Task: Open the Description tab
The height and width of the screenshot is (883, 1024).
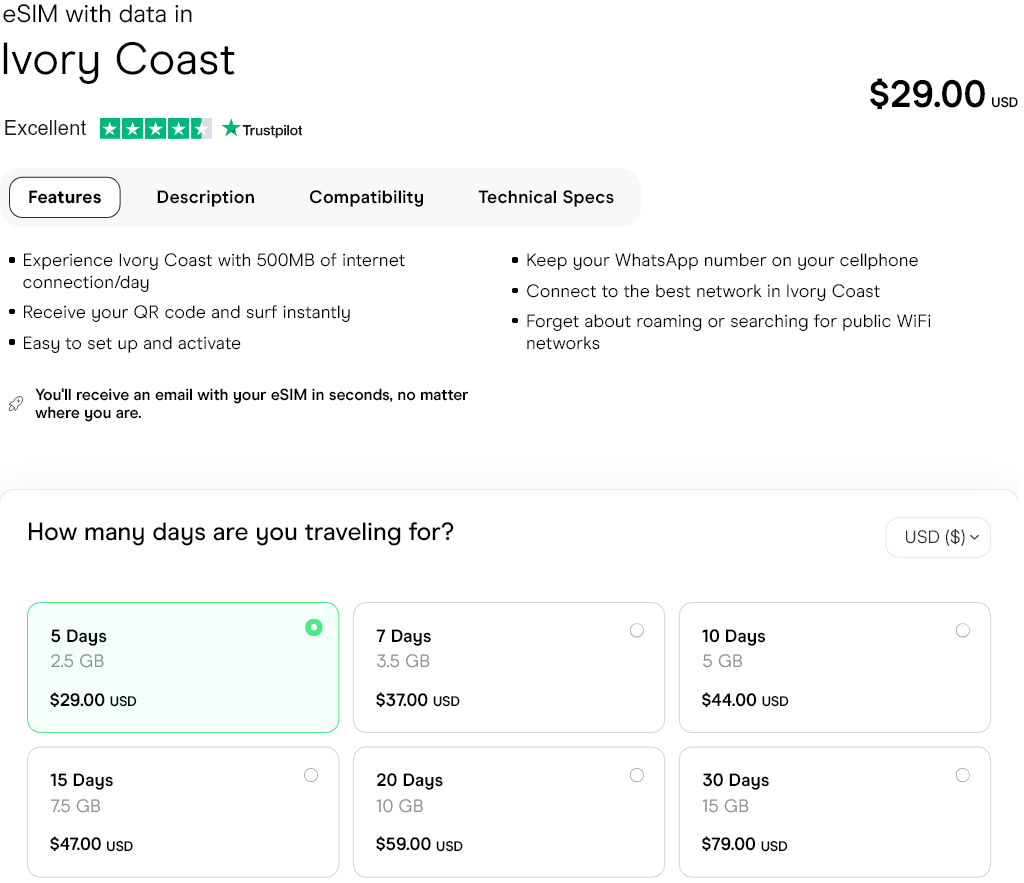Action: tap(206, 197)
